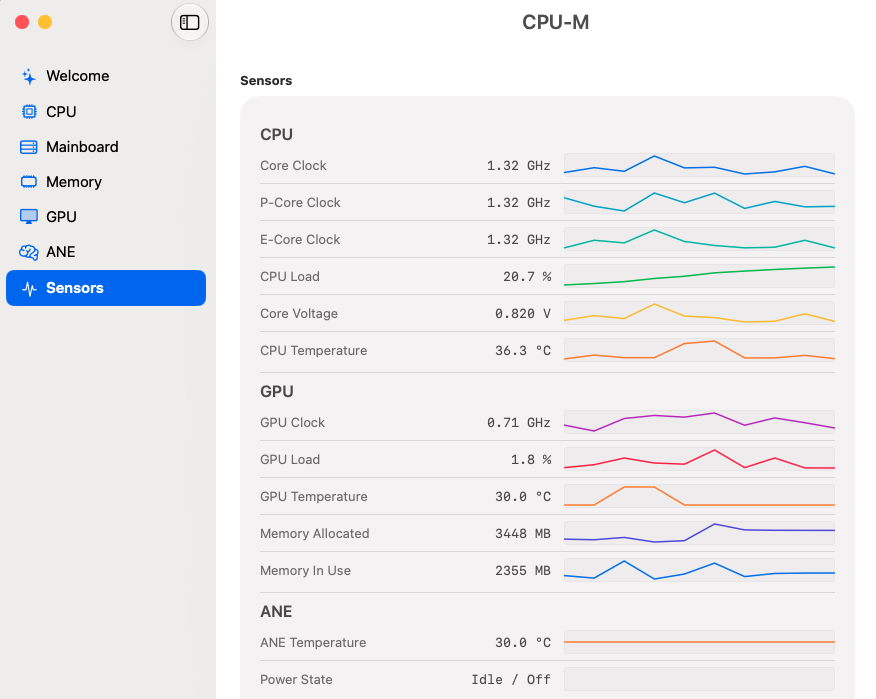876x699 pixels.
Task: Click the GPU Clock label
Action: 292,422
